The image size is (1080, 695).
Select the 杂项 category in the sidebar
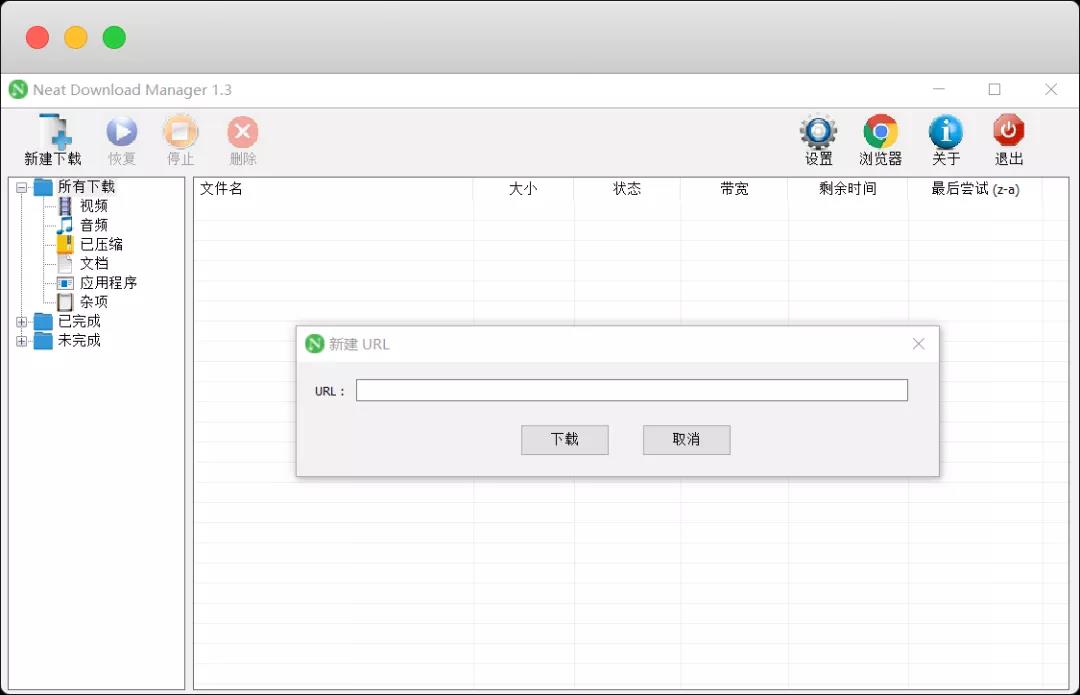pyautogui.click(x=92, y=301)
